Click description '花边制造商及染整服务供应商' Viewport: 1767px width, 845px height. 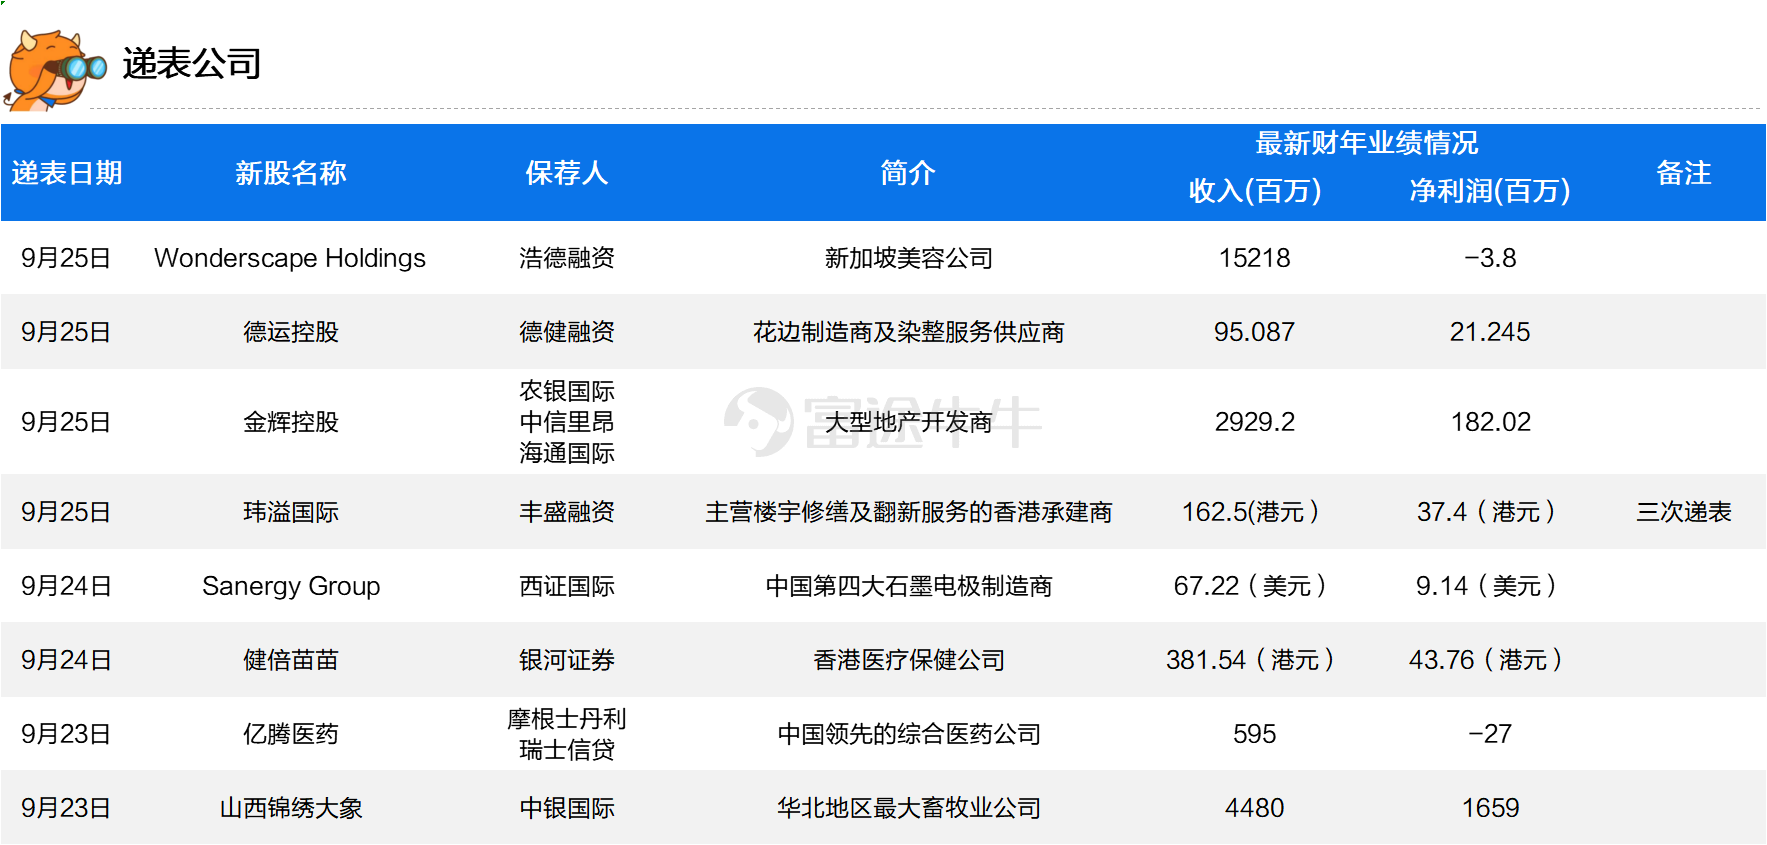click(908, 332)
